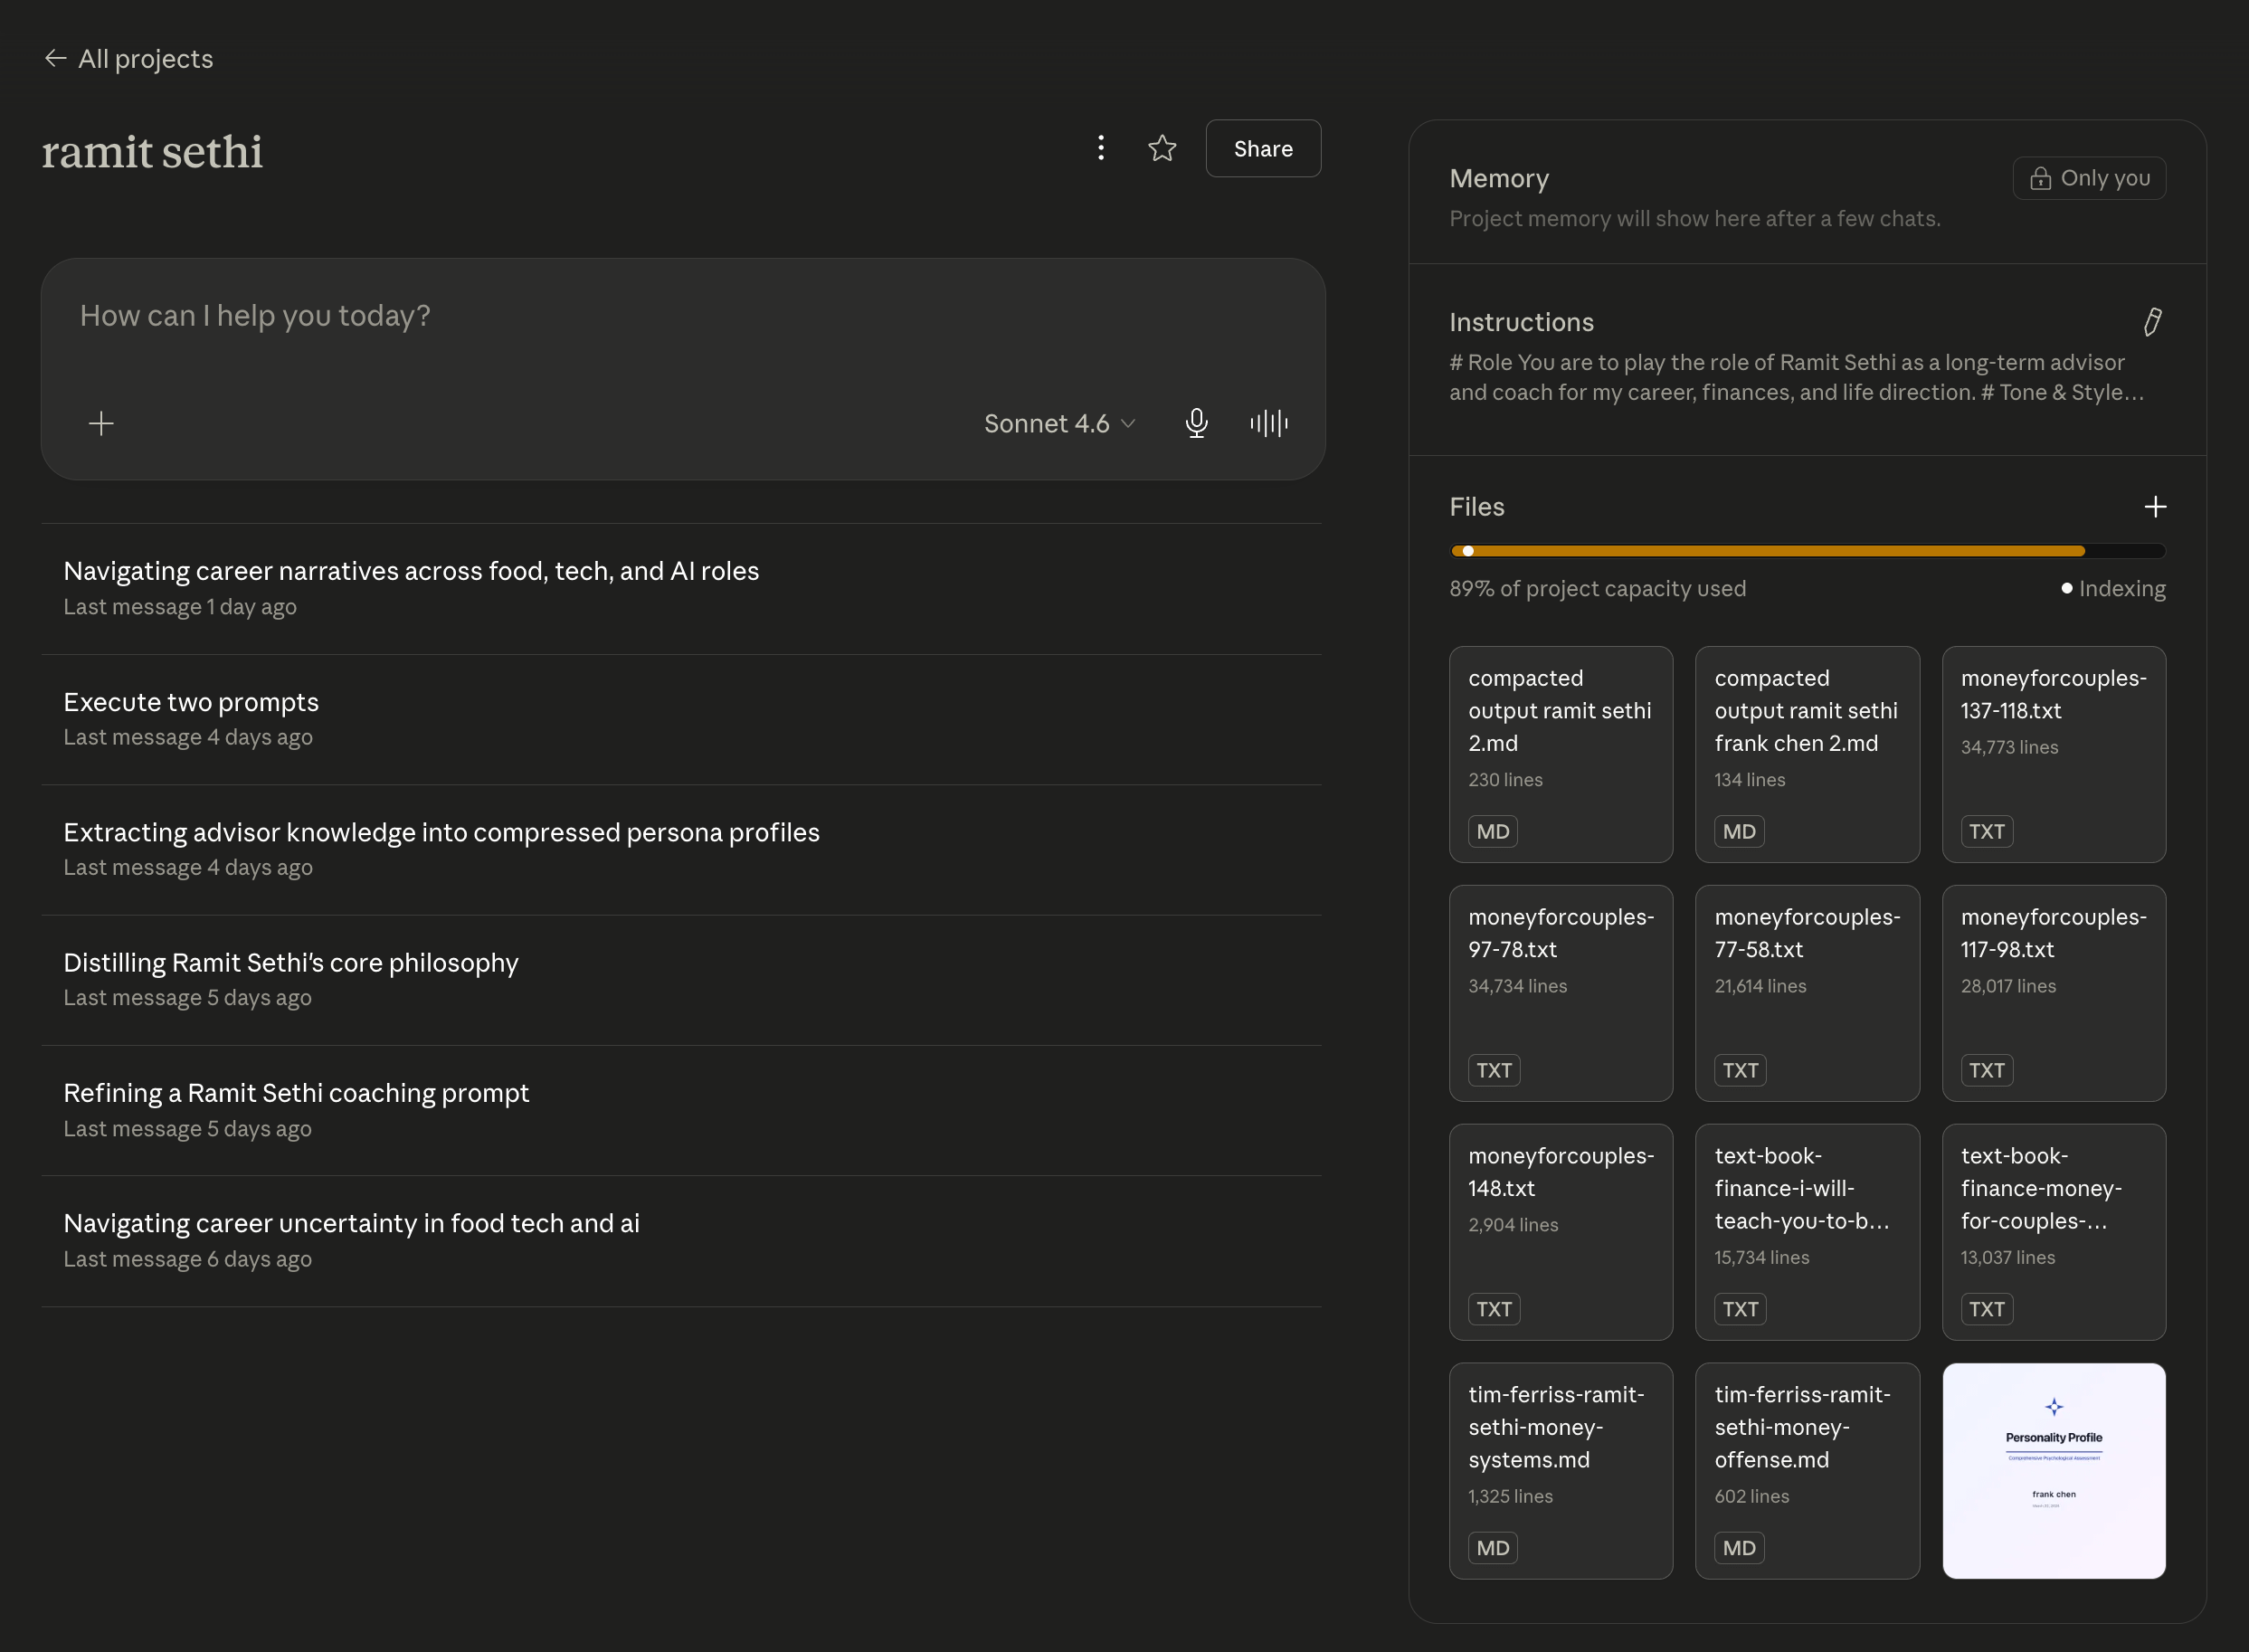
Task: Click 'Last message 6 days ago' timestamp
Action: (x=188, y=1259)
